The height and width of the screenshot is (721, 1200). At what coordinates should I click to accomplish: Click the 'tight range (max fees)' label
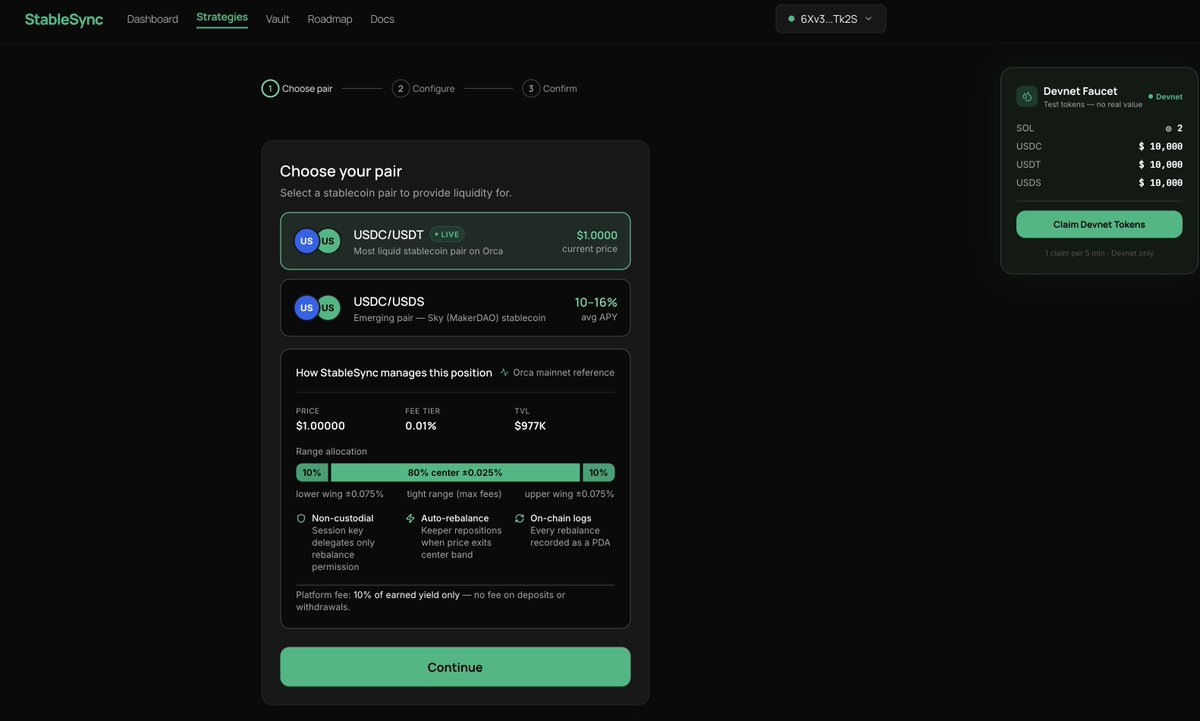454,494
